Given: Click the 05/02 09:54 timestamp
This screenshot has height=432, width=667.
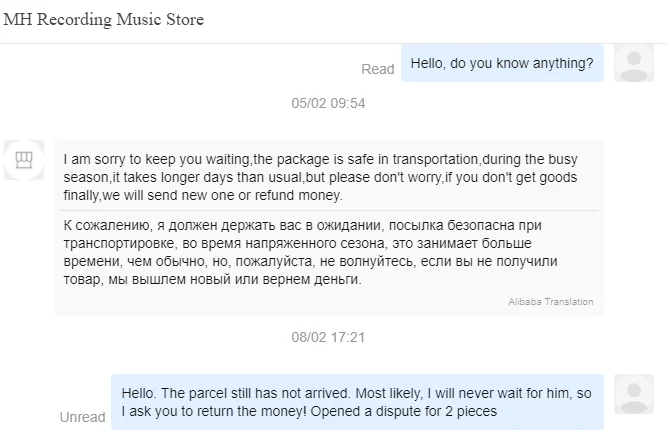Looking at the screenshot, I should tap(328, 103).
